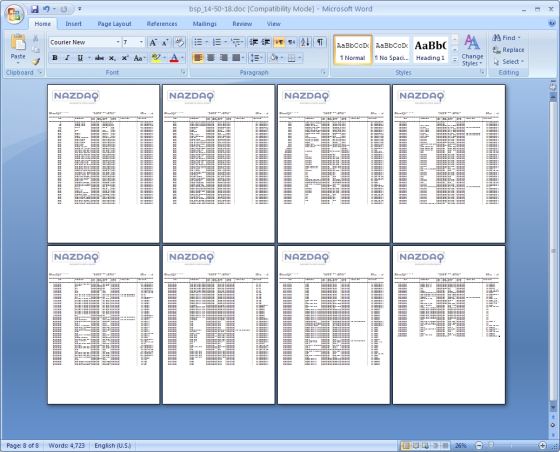The height and width of the screenshot is (452, 560).
Task: Expand the styles gallery
Action: click(x=455, y=60)
